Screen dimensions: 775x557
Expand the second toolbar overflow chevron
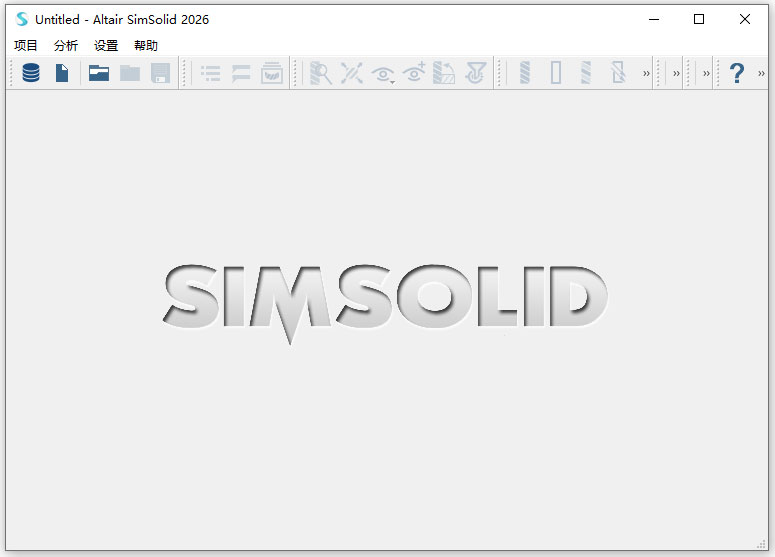pyautogui.click(x=676, y=74)
